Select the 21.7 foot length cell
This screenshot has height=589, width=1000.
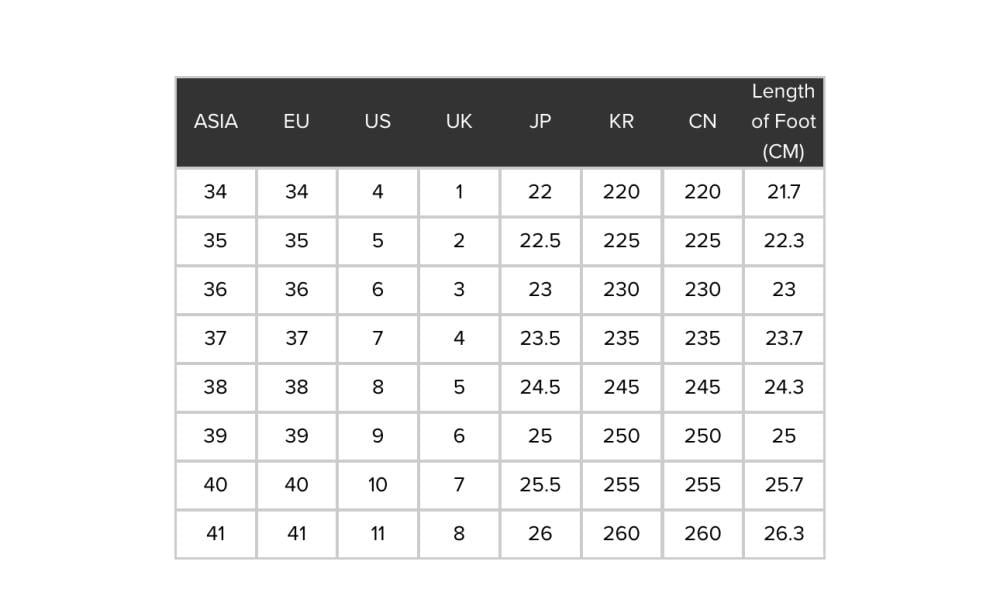coord(784,192)
